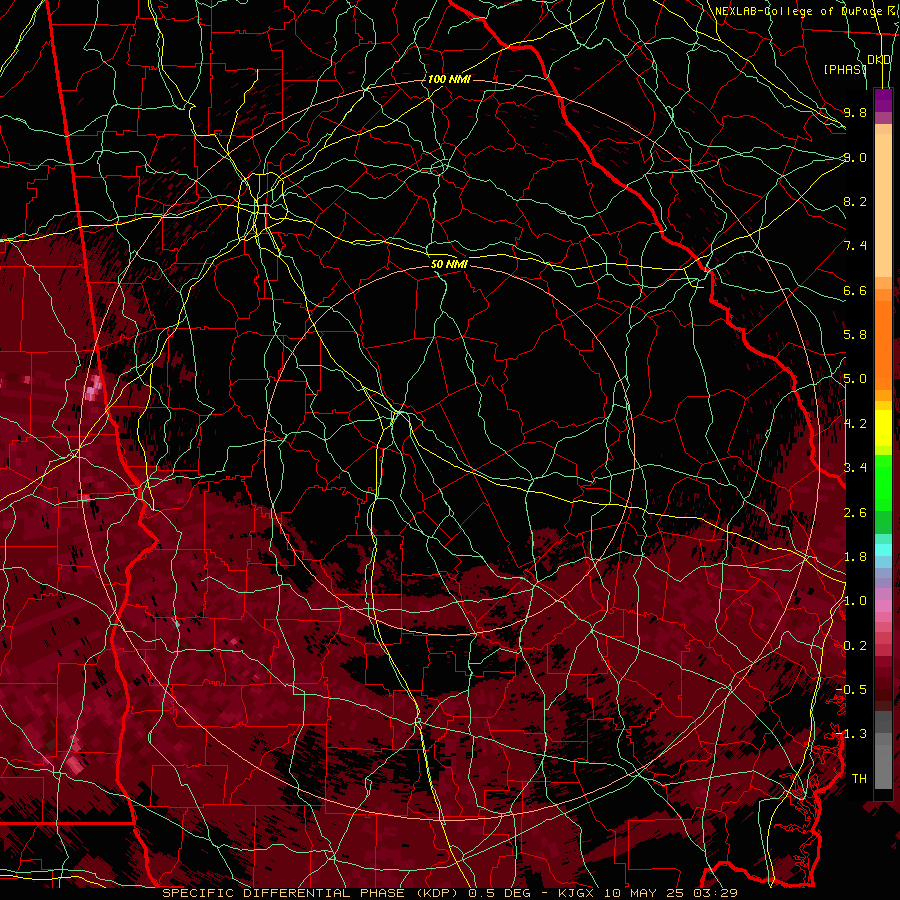Viewport: 900px width, 900px height.
Task: Click the 9.8 scale value
Action: 855,112
